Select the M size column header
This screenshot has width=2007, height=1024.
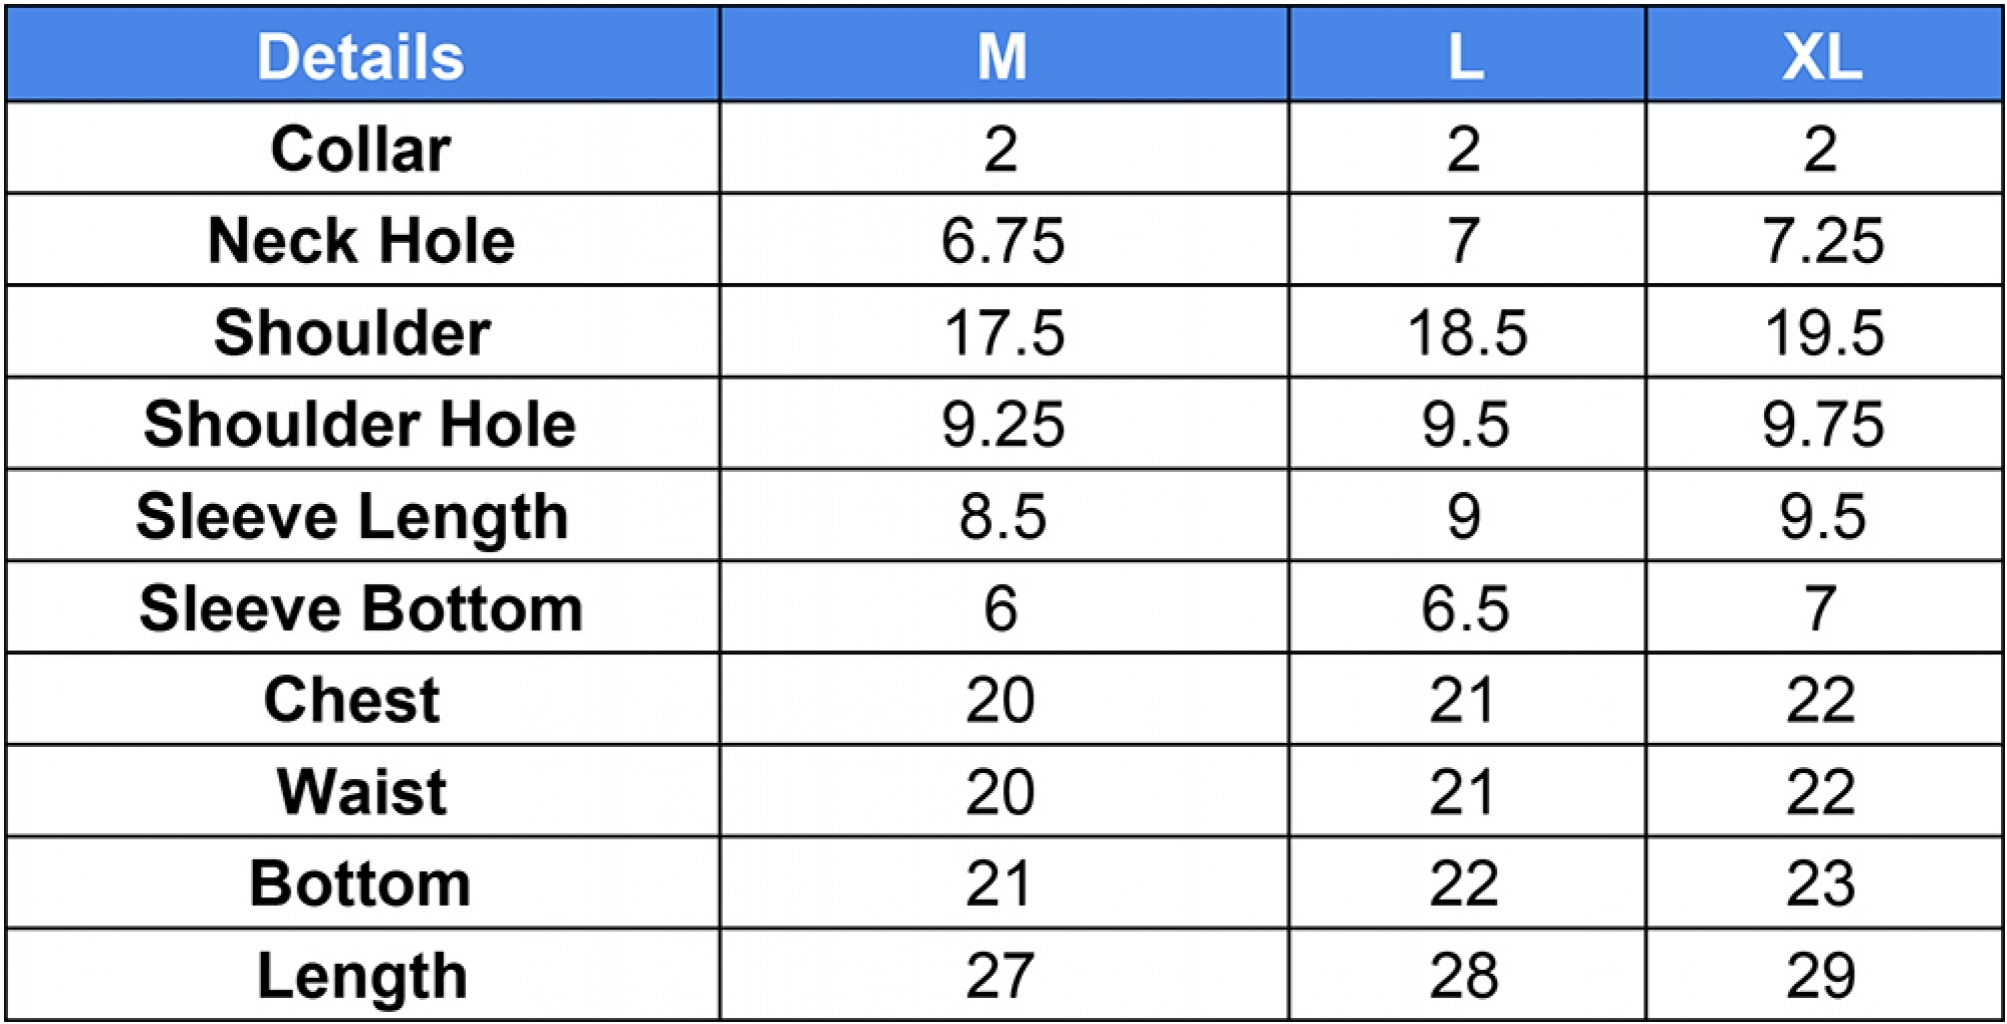point(1002,56)
